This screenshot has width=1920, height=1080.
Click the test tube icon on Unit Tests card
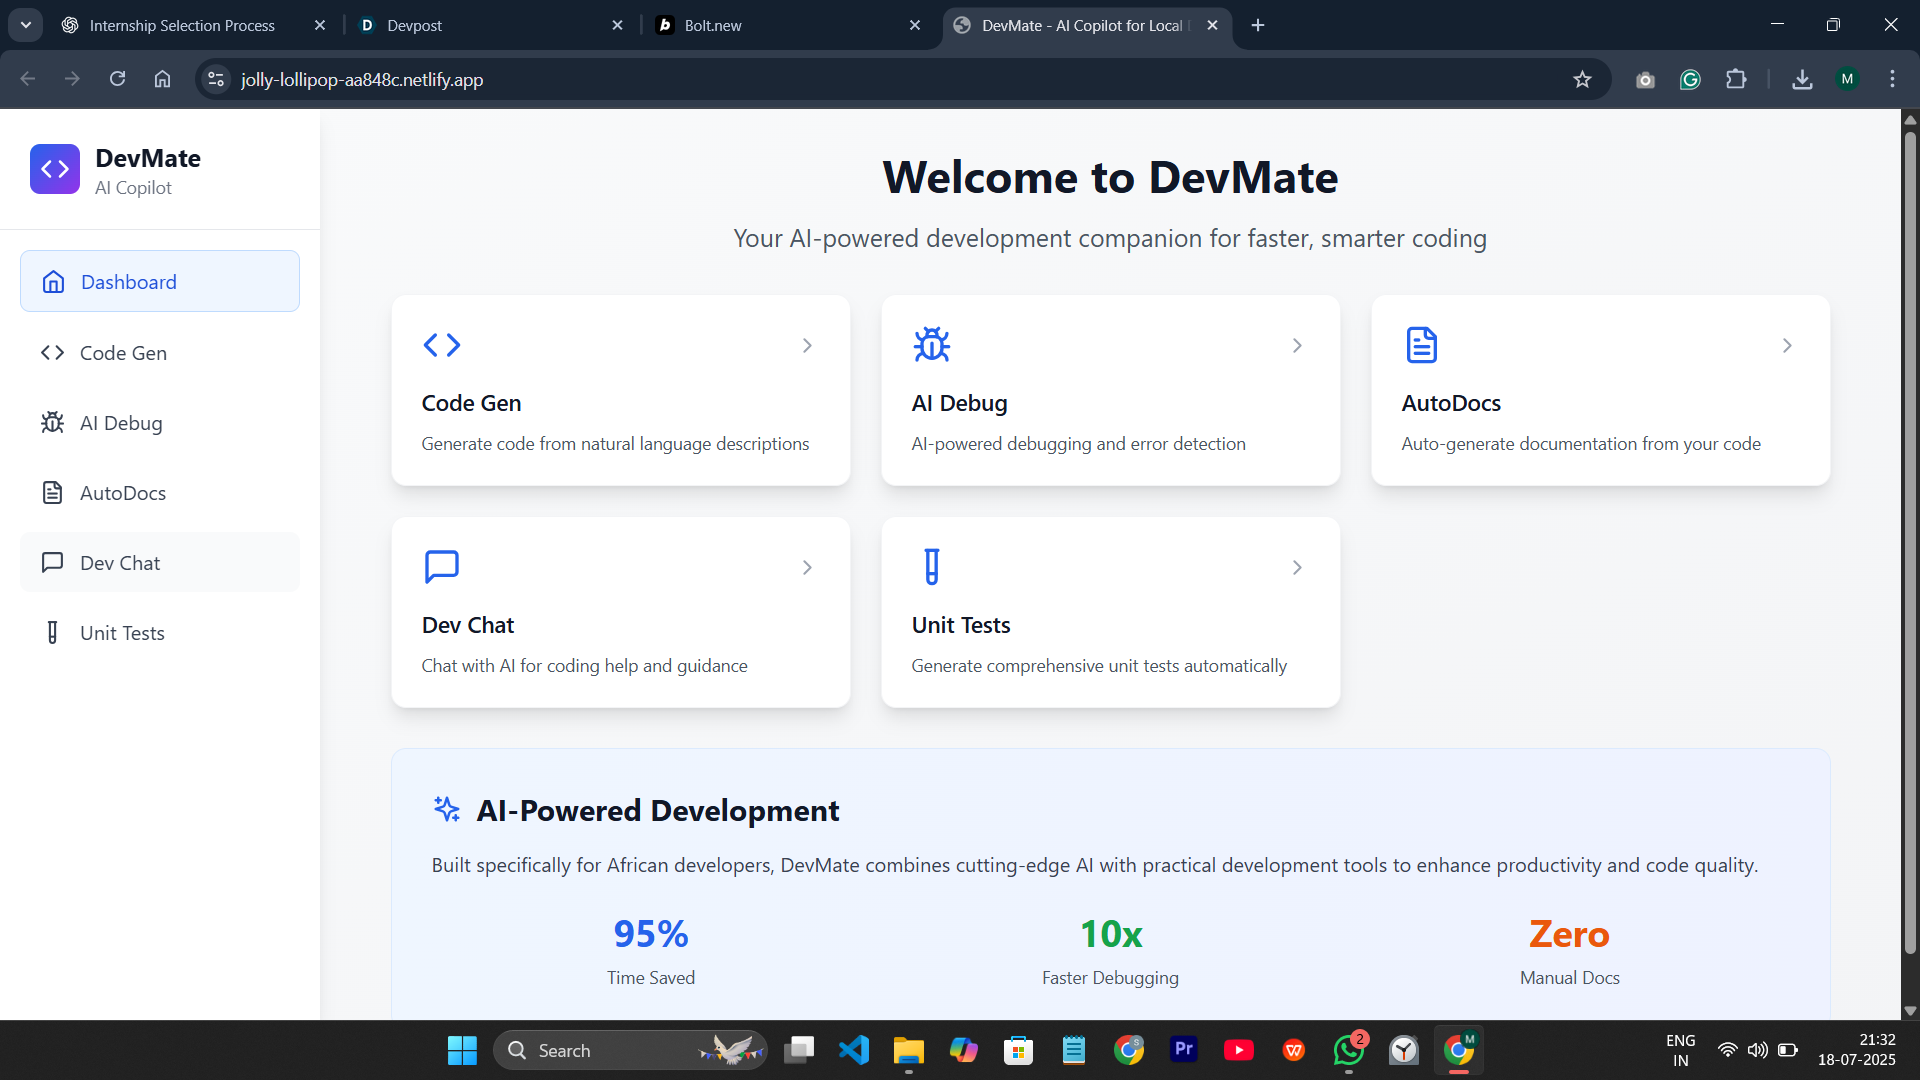click(x=931, y=567)
